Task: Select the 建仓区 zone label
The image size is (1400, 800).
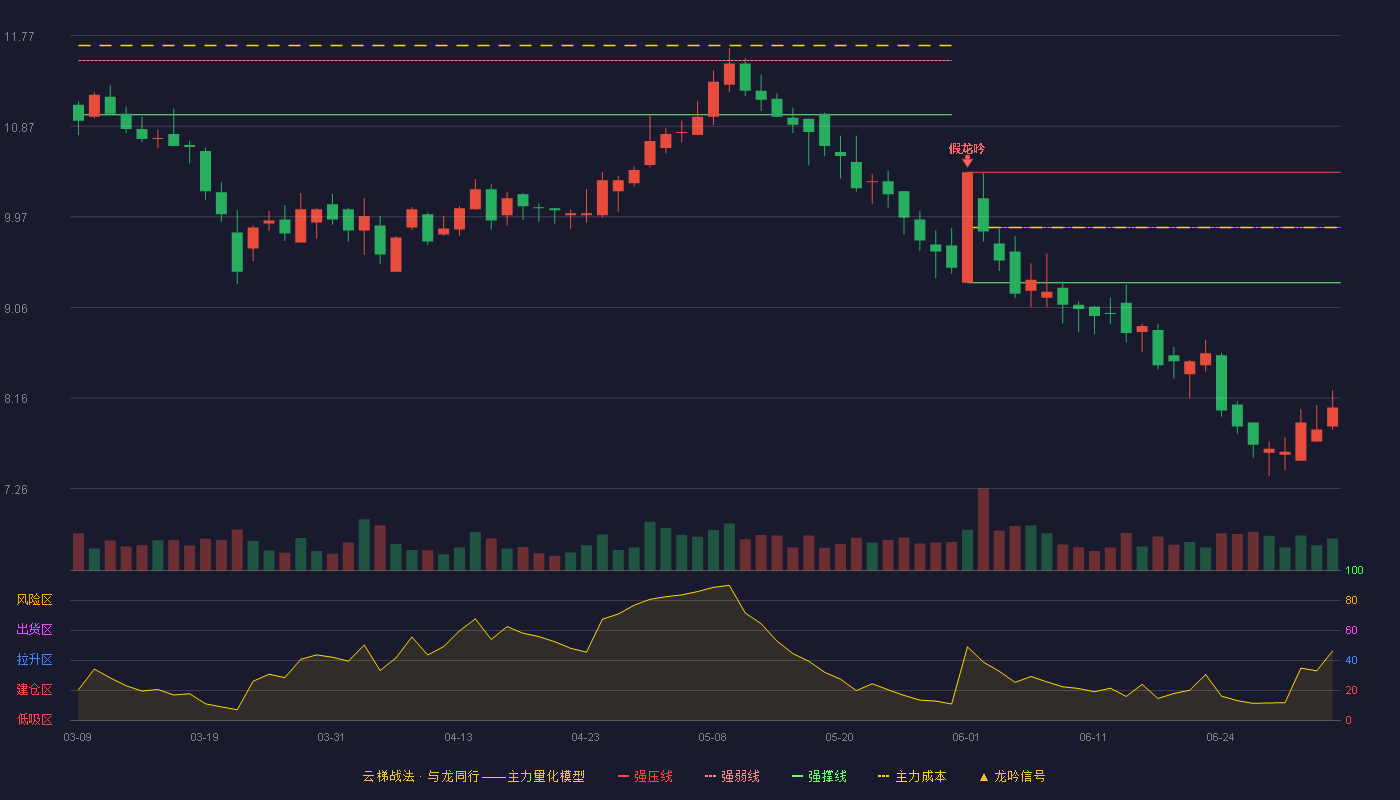Action: pyautogui.click(x=34, y=690)
